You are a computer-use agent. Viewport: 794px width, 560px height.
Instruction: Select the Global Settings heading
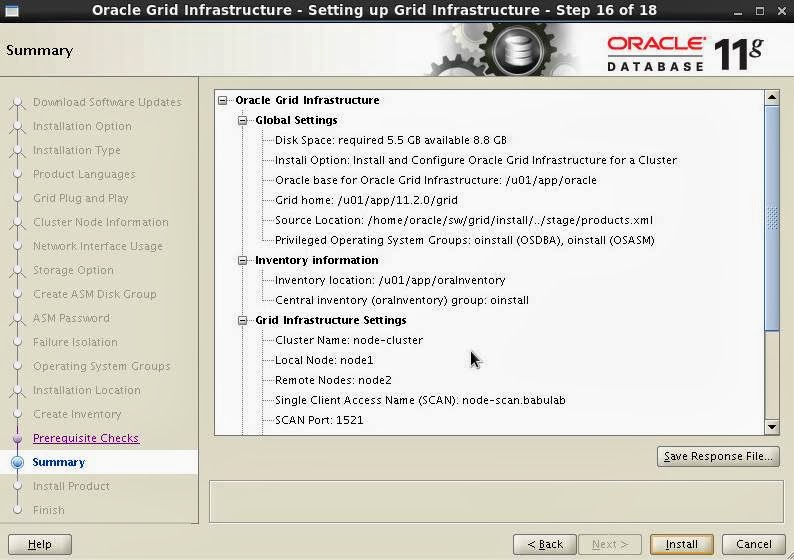[296, 121]
